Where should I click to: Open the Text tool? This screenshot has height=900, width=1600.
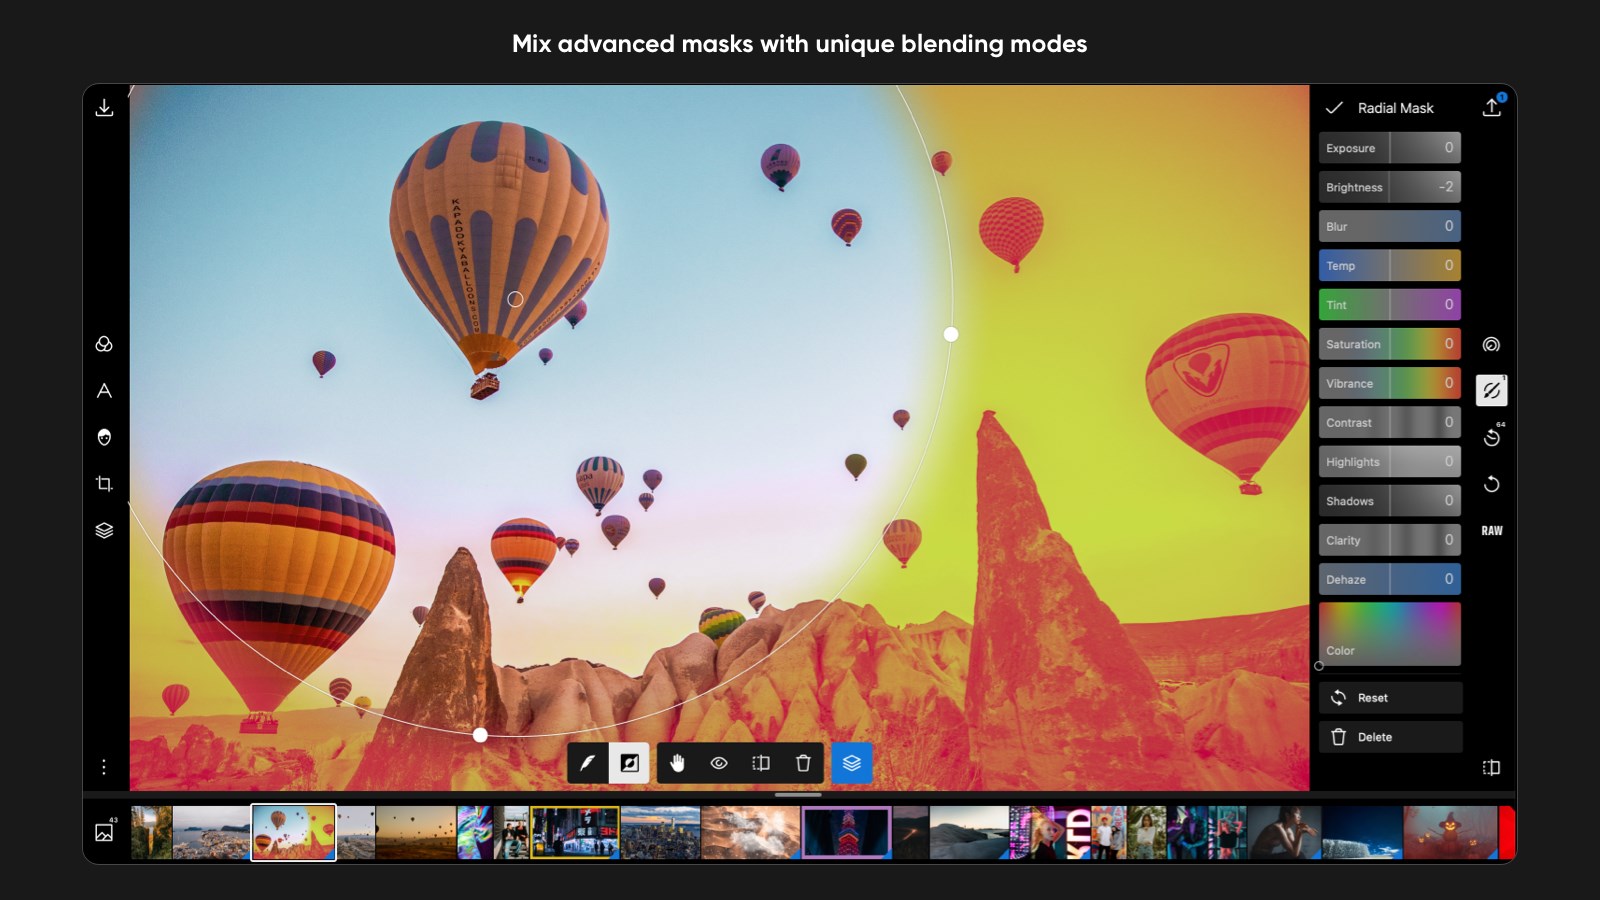103,391
